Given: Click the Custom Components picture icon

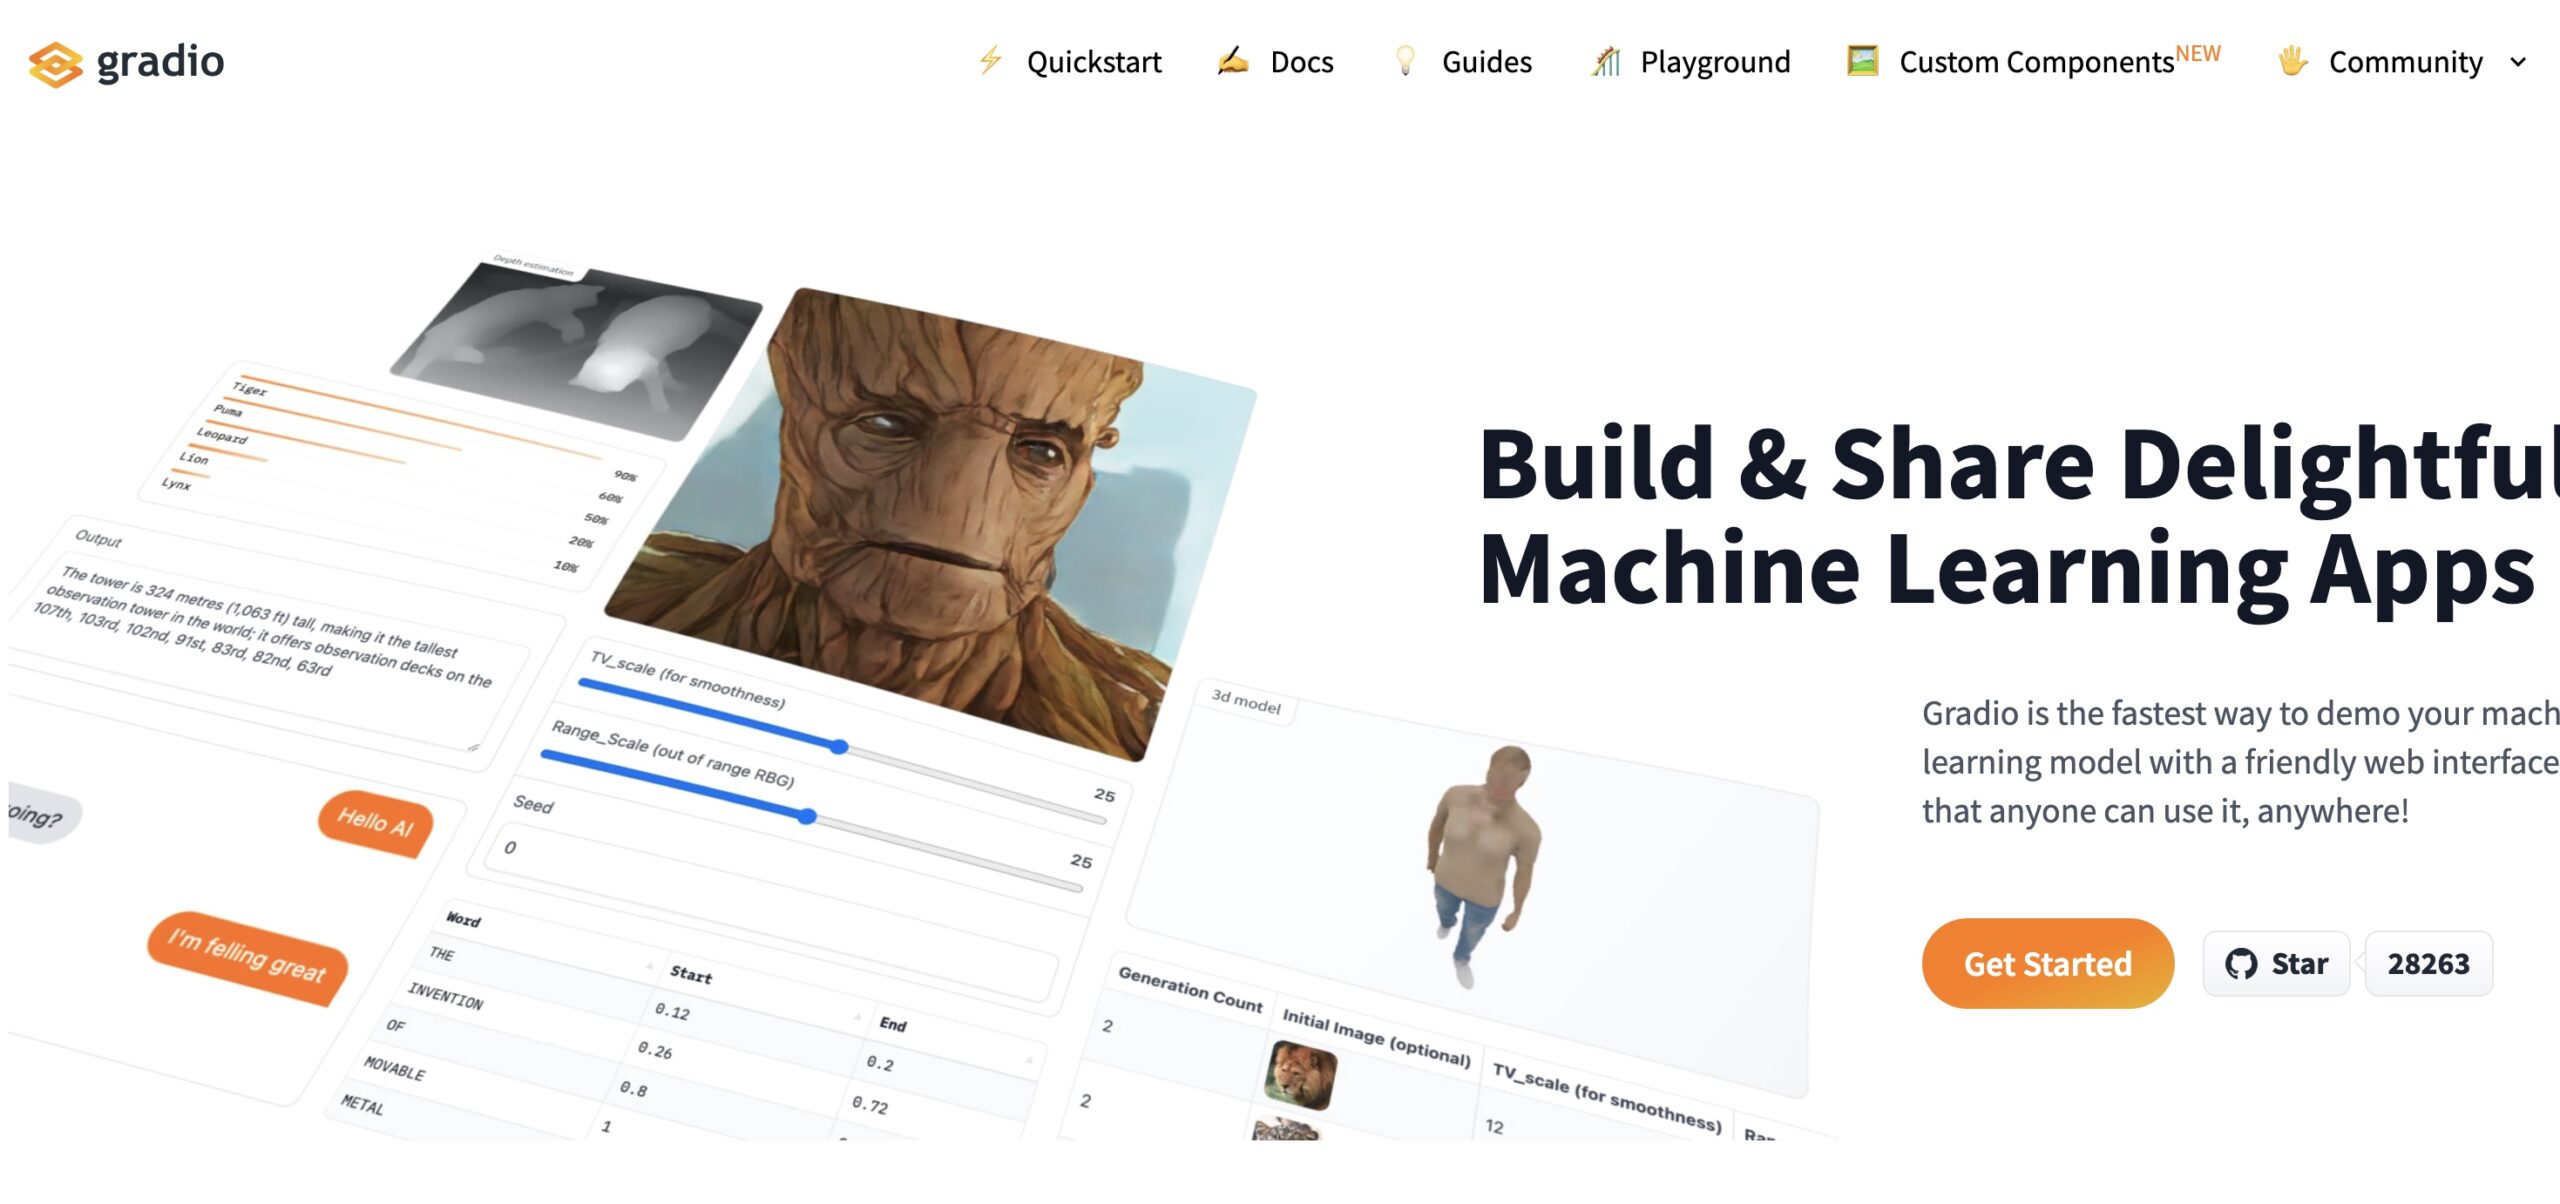Looking at the screenshot, I should 1862,61.
